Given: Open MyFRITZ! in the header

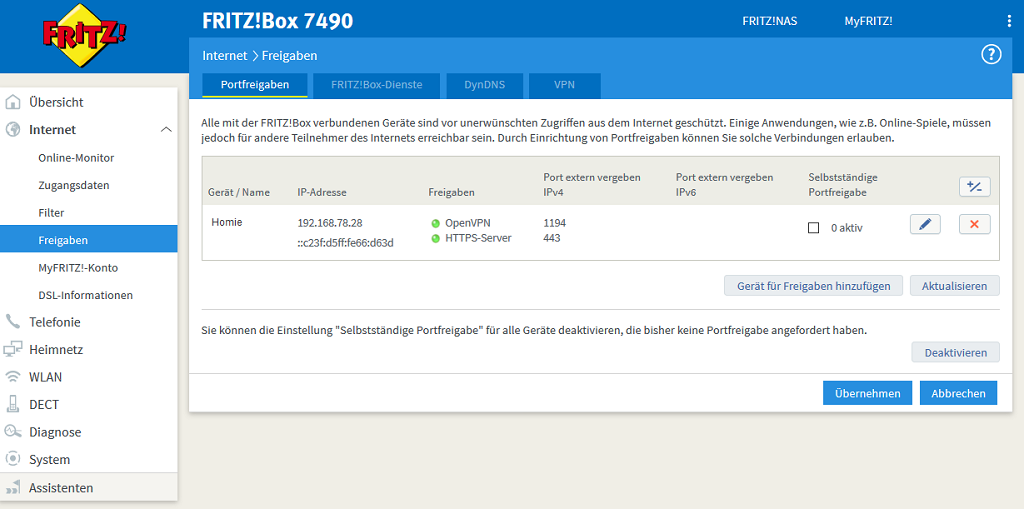Looking at the screenshot, I should pyautogui.click(x=868, y=21).
